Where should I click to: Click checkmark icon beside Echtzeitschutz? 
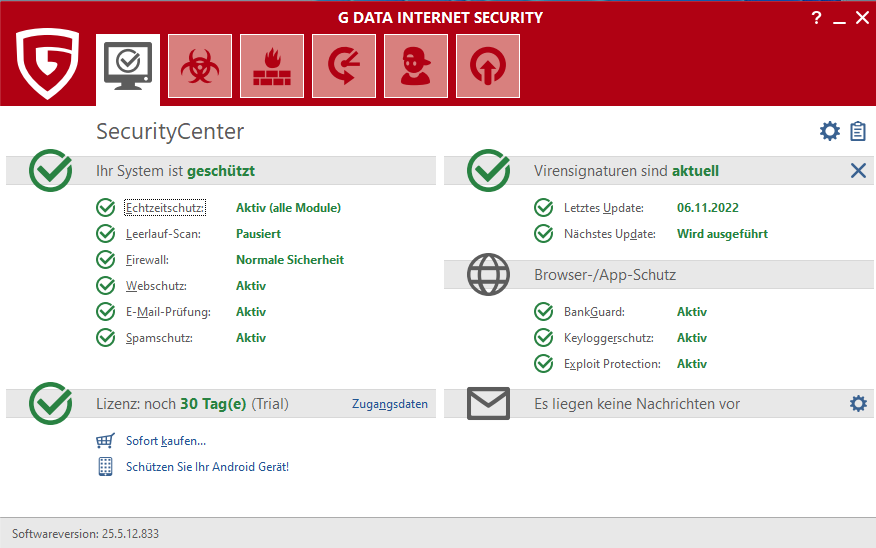106,208
